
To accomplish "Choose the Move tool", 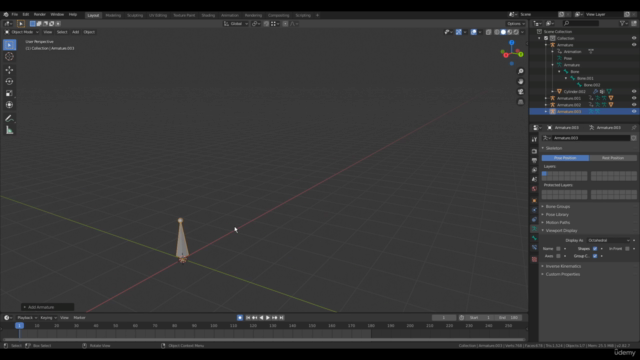I will pyautogui.click(x=9, y=70).
